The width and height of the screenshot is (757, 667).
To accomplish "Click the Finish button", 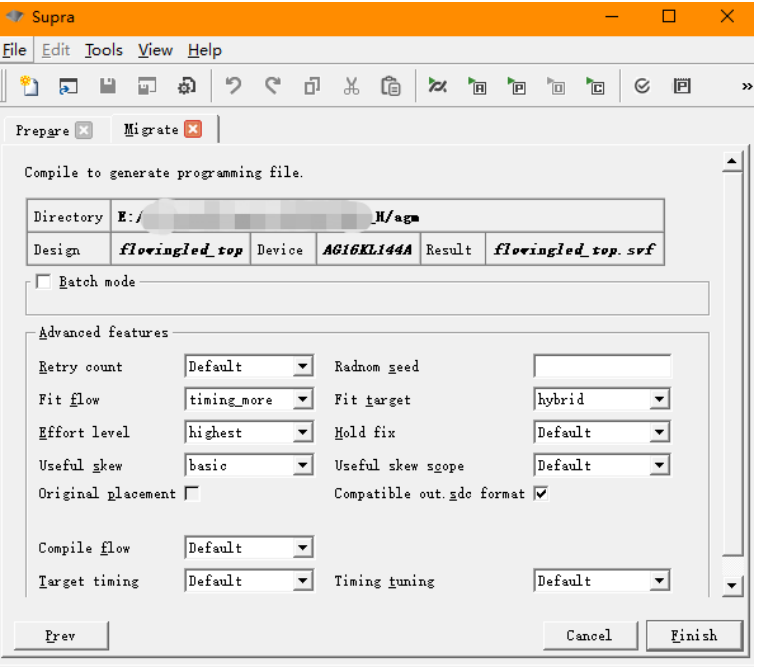I will point(694,636).
